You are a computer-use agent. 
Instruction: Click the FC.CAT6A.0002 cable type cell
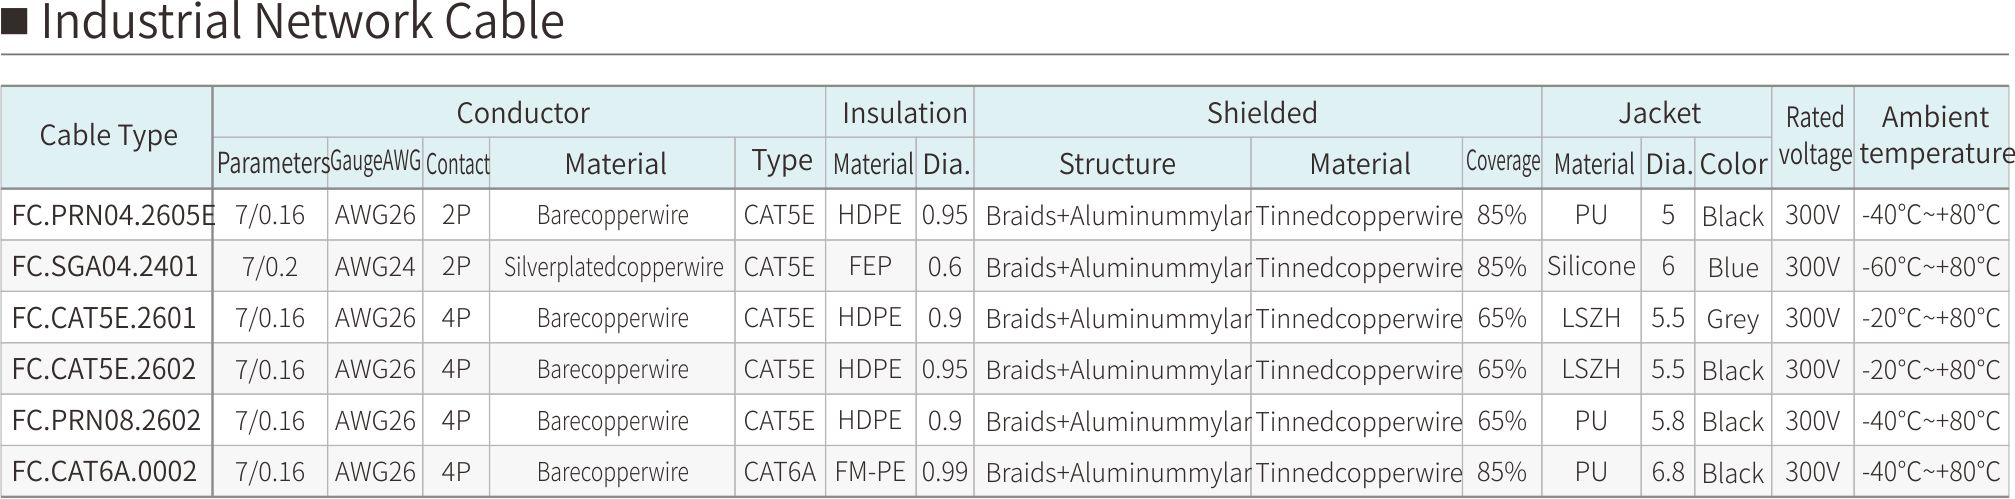[x=104, y=471]
